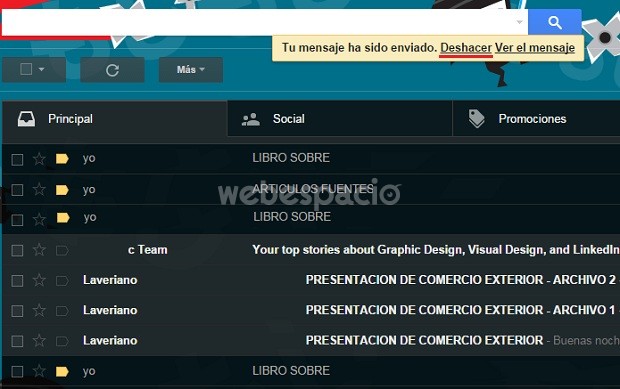Image resolution: width=620 pixels, height=389 pixels.
Task: Switch to the Social tab
Action: coord(340,119)
